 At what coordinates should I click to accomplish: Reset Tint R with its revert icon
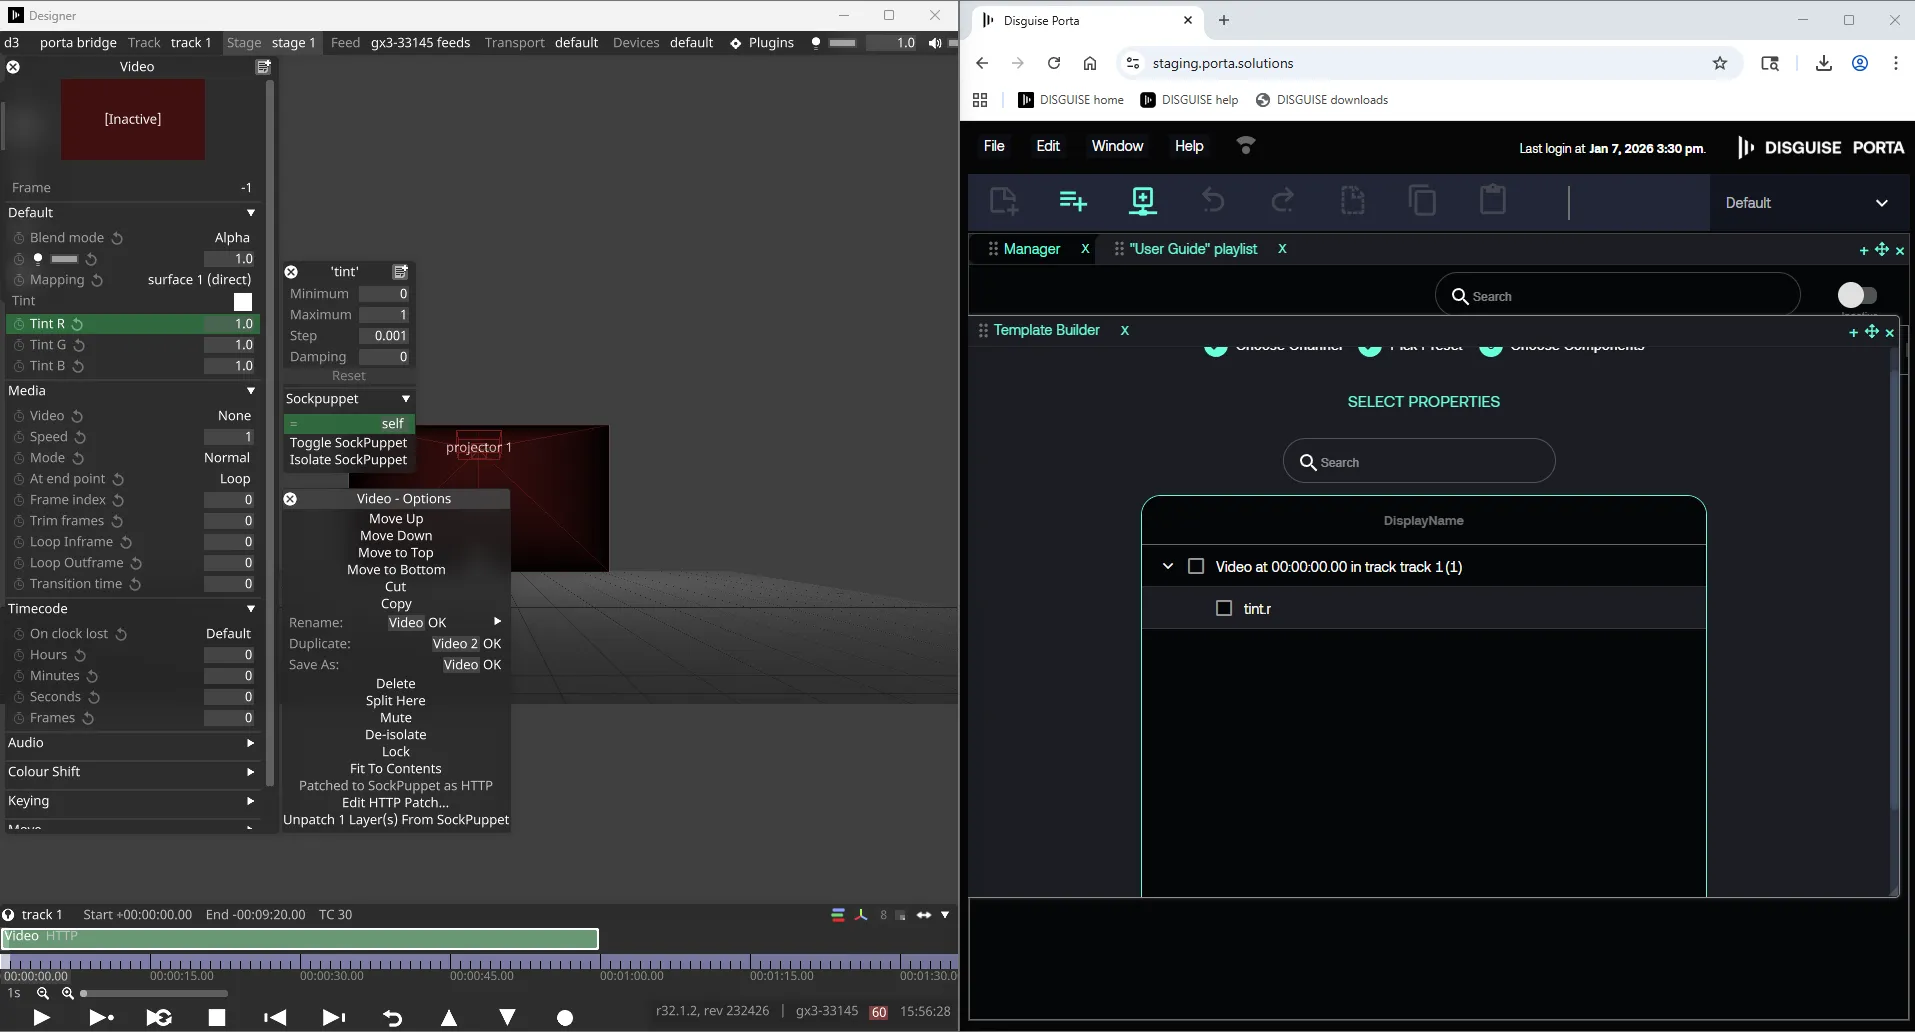(x=78, y=324)
